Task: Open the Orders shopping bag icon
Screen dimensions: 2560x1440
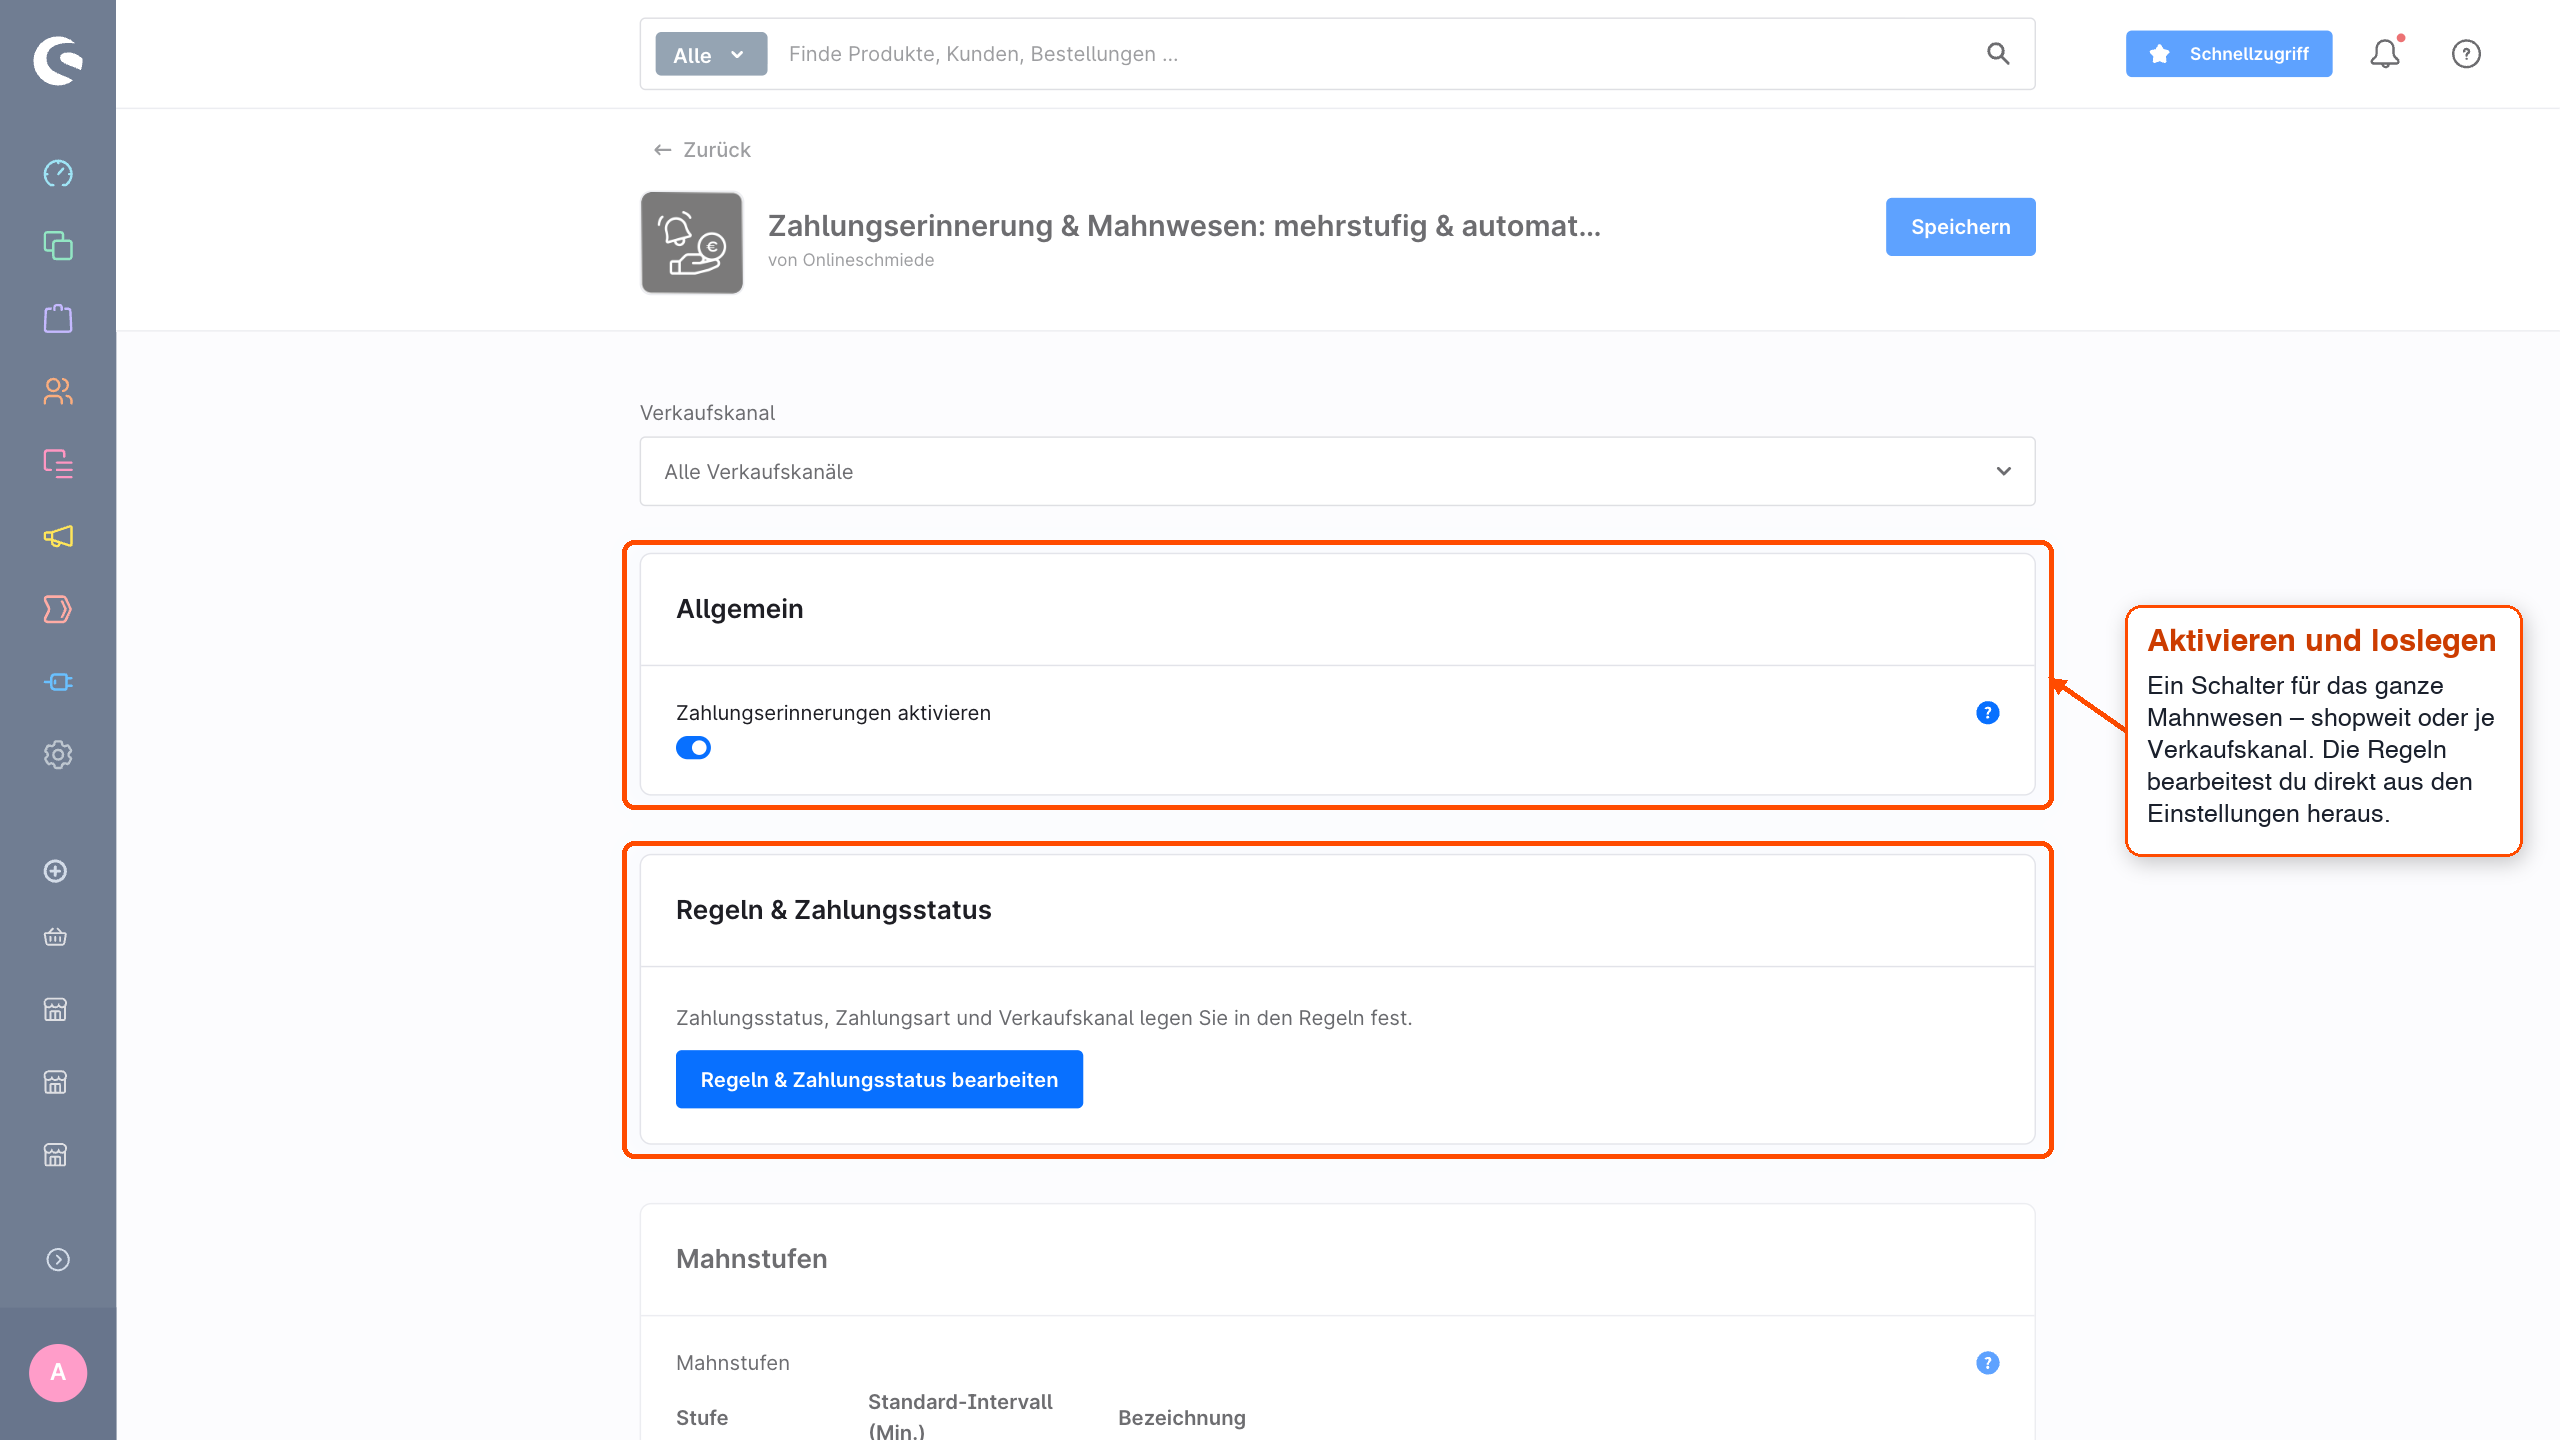Action: pyautogui.click(x=58, y=319)
